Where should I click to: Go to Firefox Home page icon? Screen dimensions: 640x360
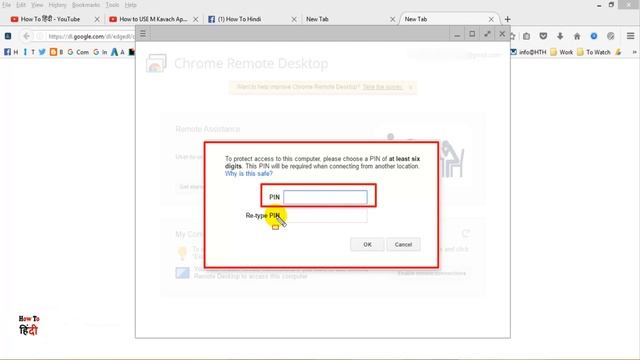tap(577, 36)
